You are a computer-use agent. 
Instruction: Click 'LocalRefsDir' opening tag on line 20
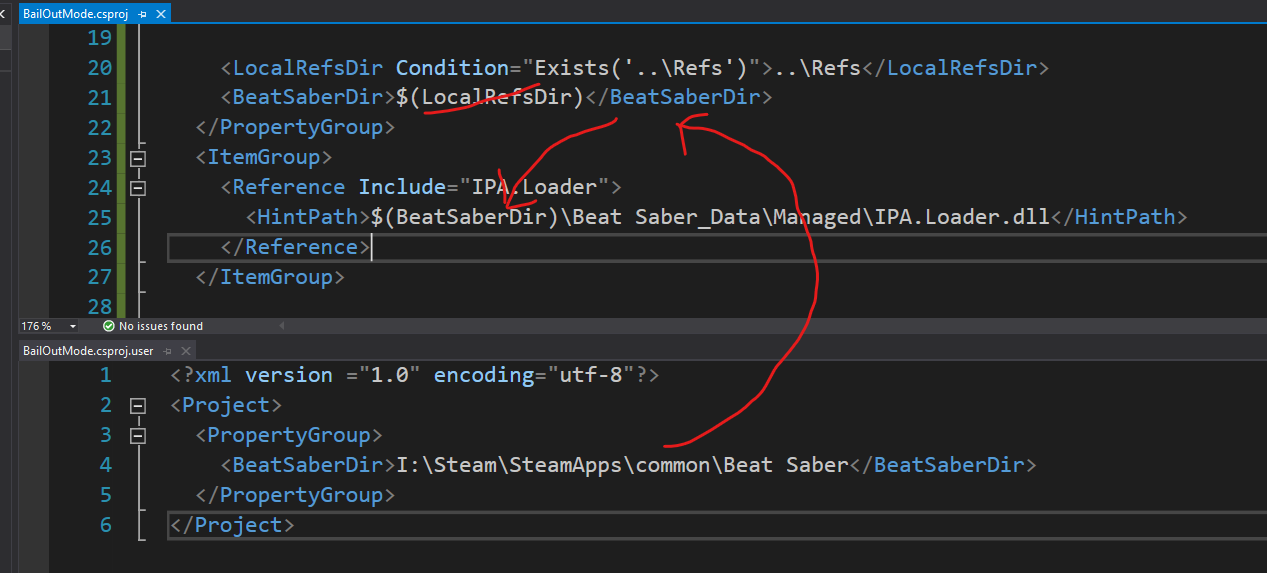click(309, 68)
